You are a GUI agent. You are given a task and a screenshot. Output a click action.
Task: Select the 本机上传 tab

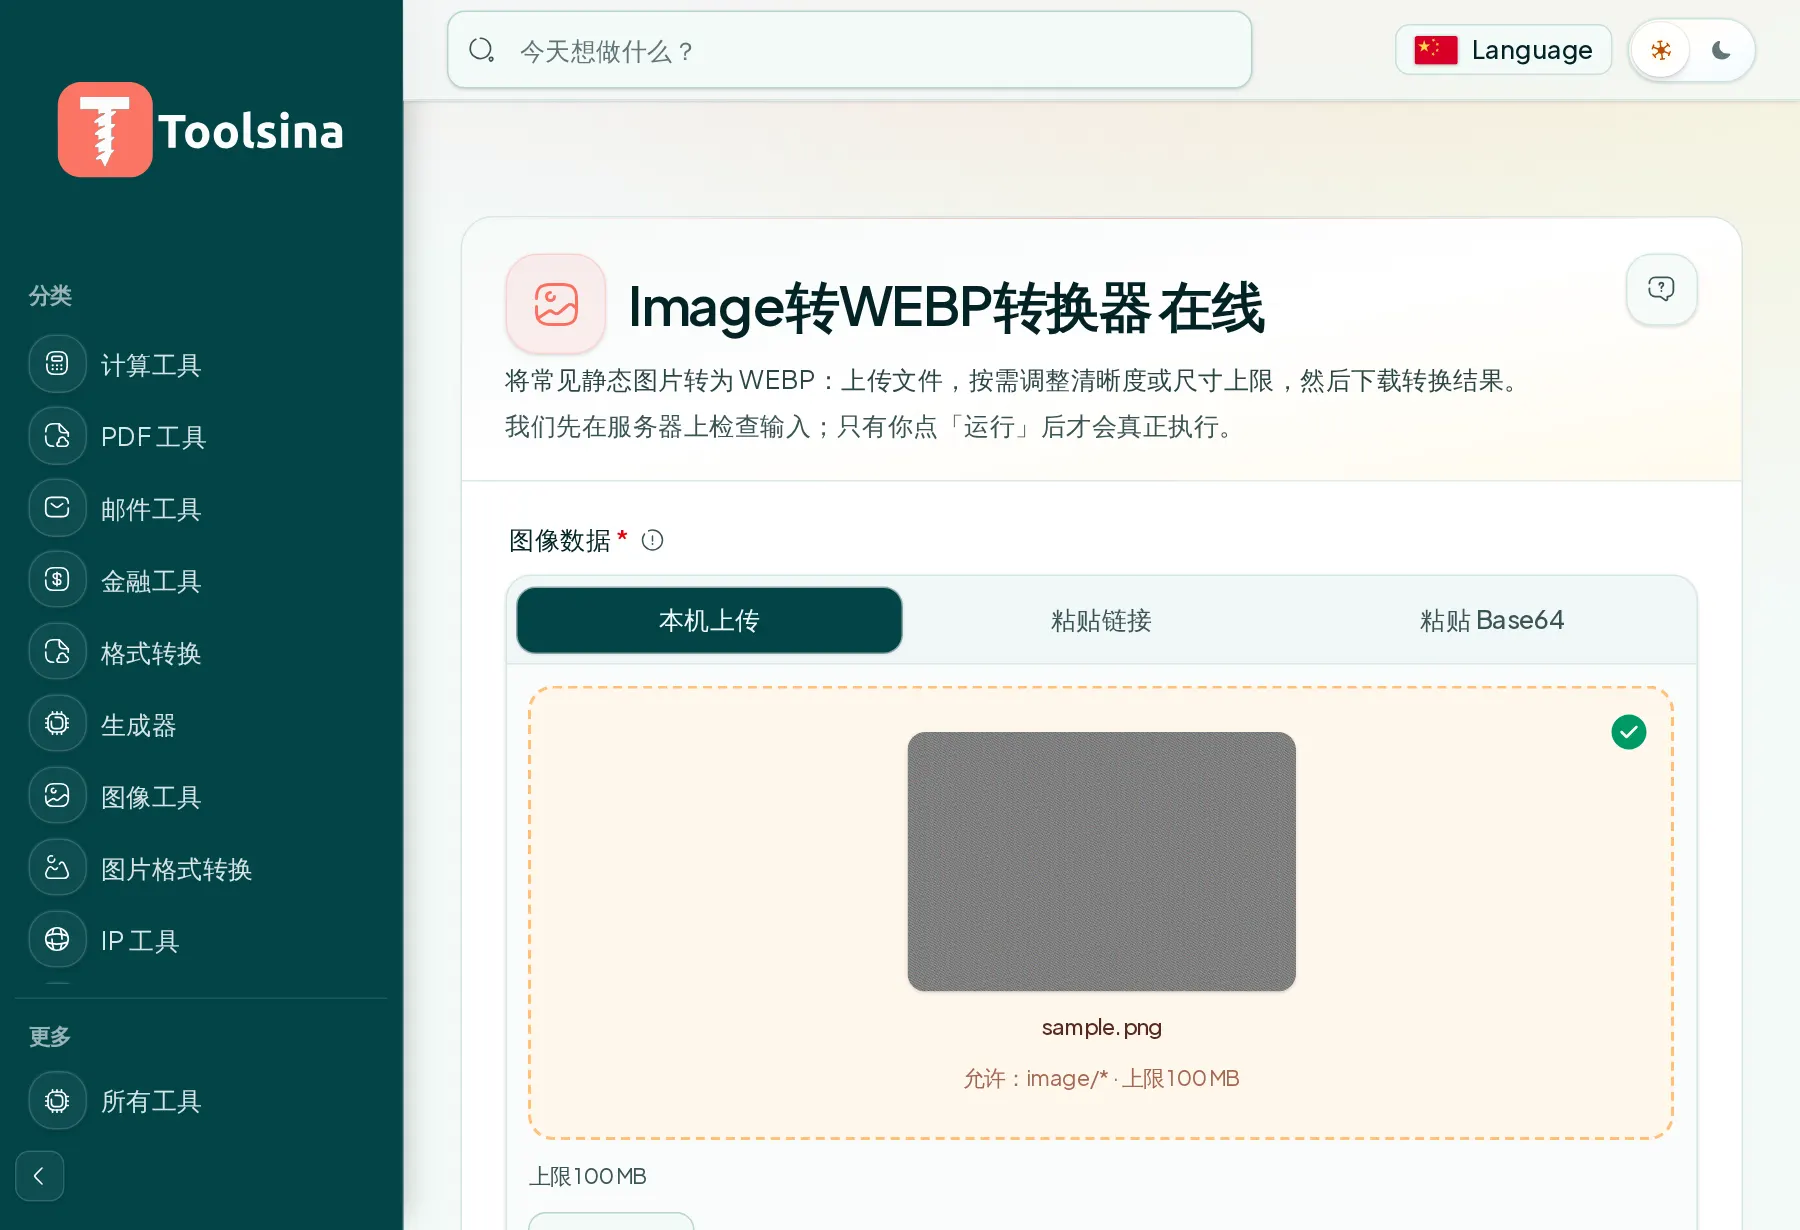coord(709,620)
